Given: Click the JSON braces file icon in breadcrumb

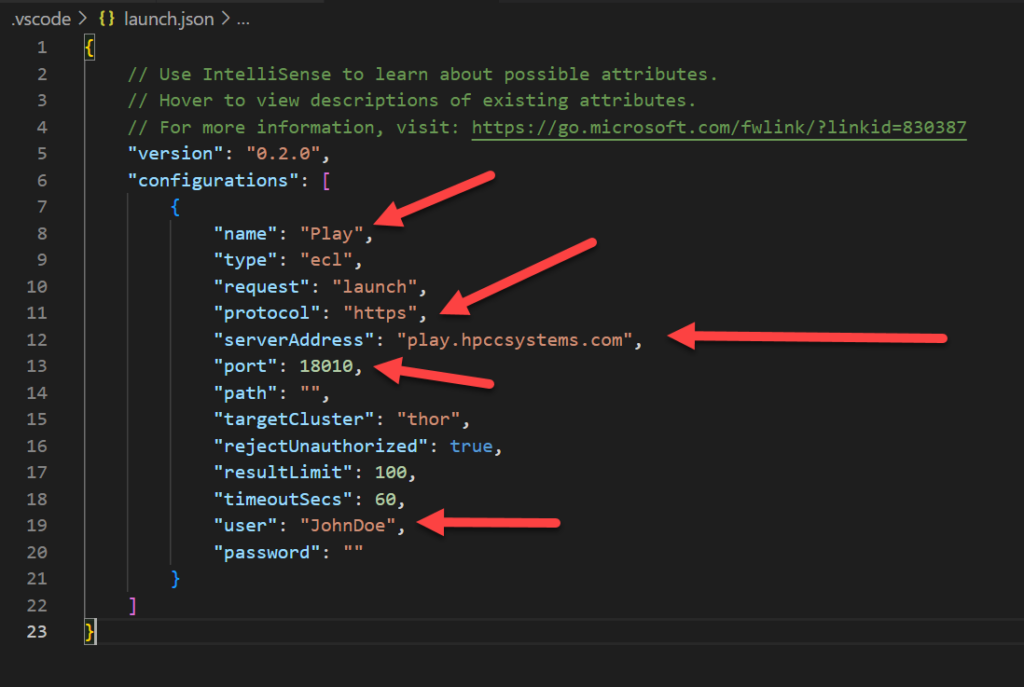Looking at the screenshot, I should pos(106,19).
